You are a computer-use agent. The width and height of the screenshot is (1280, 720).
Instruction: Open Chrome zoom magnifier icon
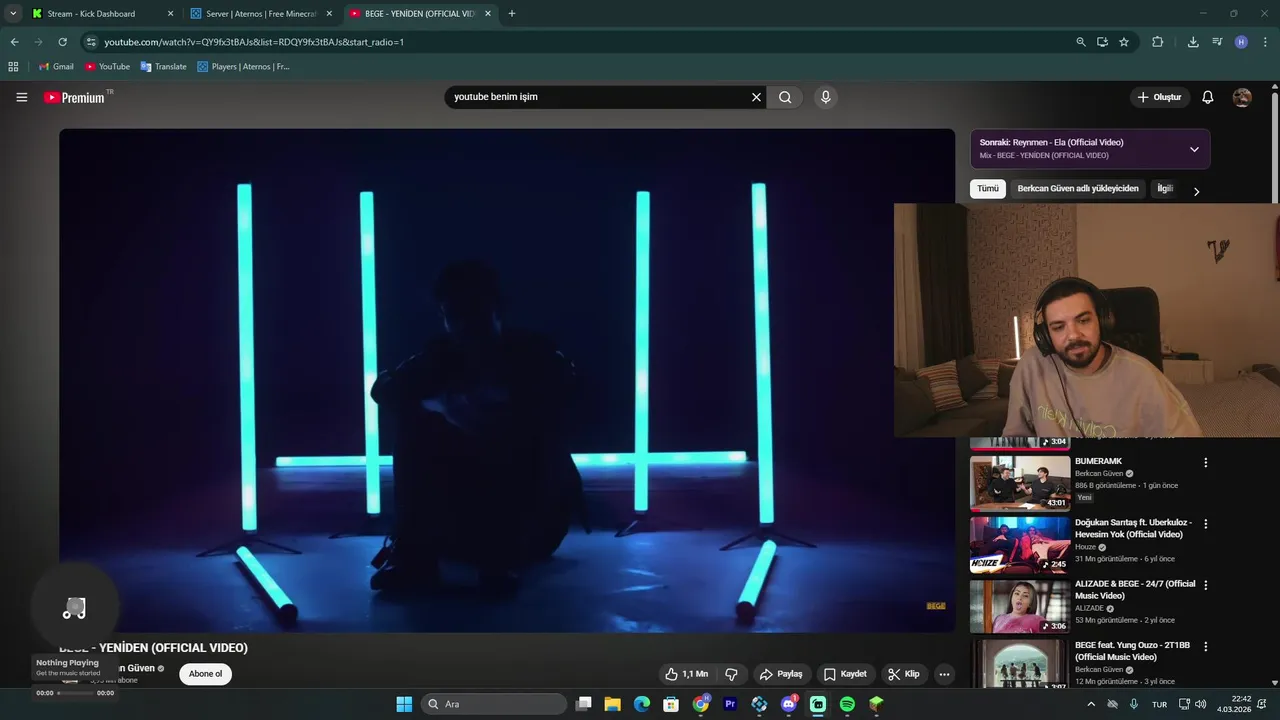click(1080, 42)
